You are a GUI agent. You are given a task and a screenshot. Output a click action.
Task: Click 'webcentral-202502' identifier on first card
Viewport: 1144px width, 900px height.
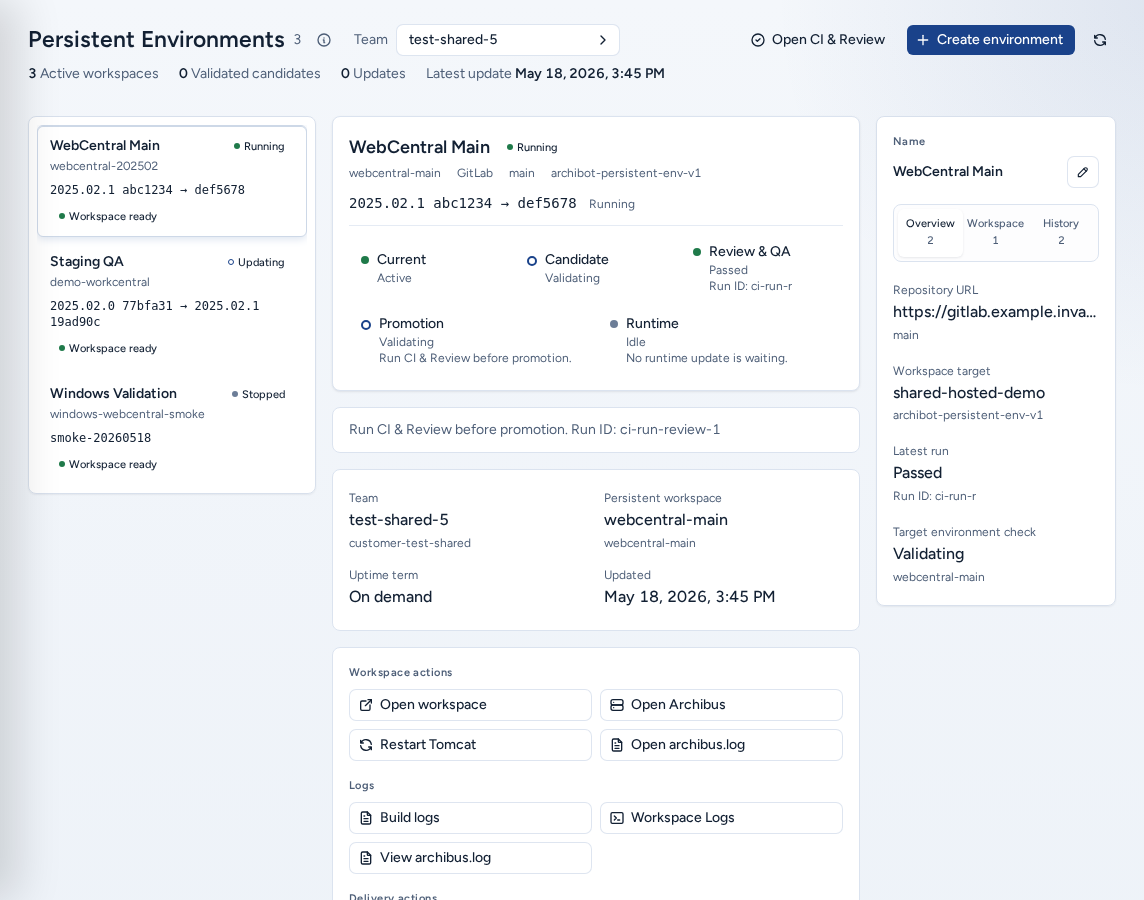(x=104, y=166)
